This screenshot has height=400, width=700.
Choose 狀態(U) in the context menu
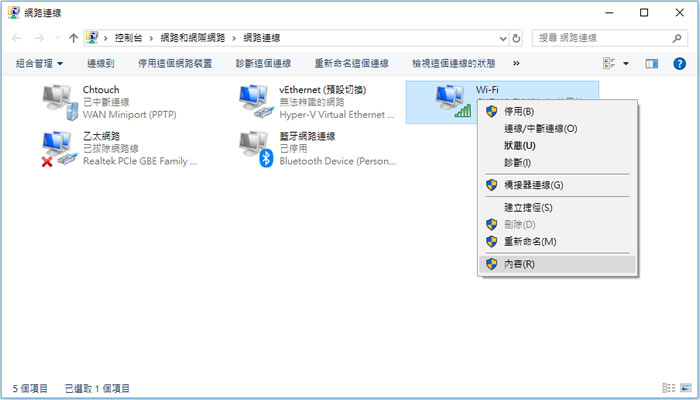pos(558,146)
